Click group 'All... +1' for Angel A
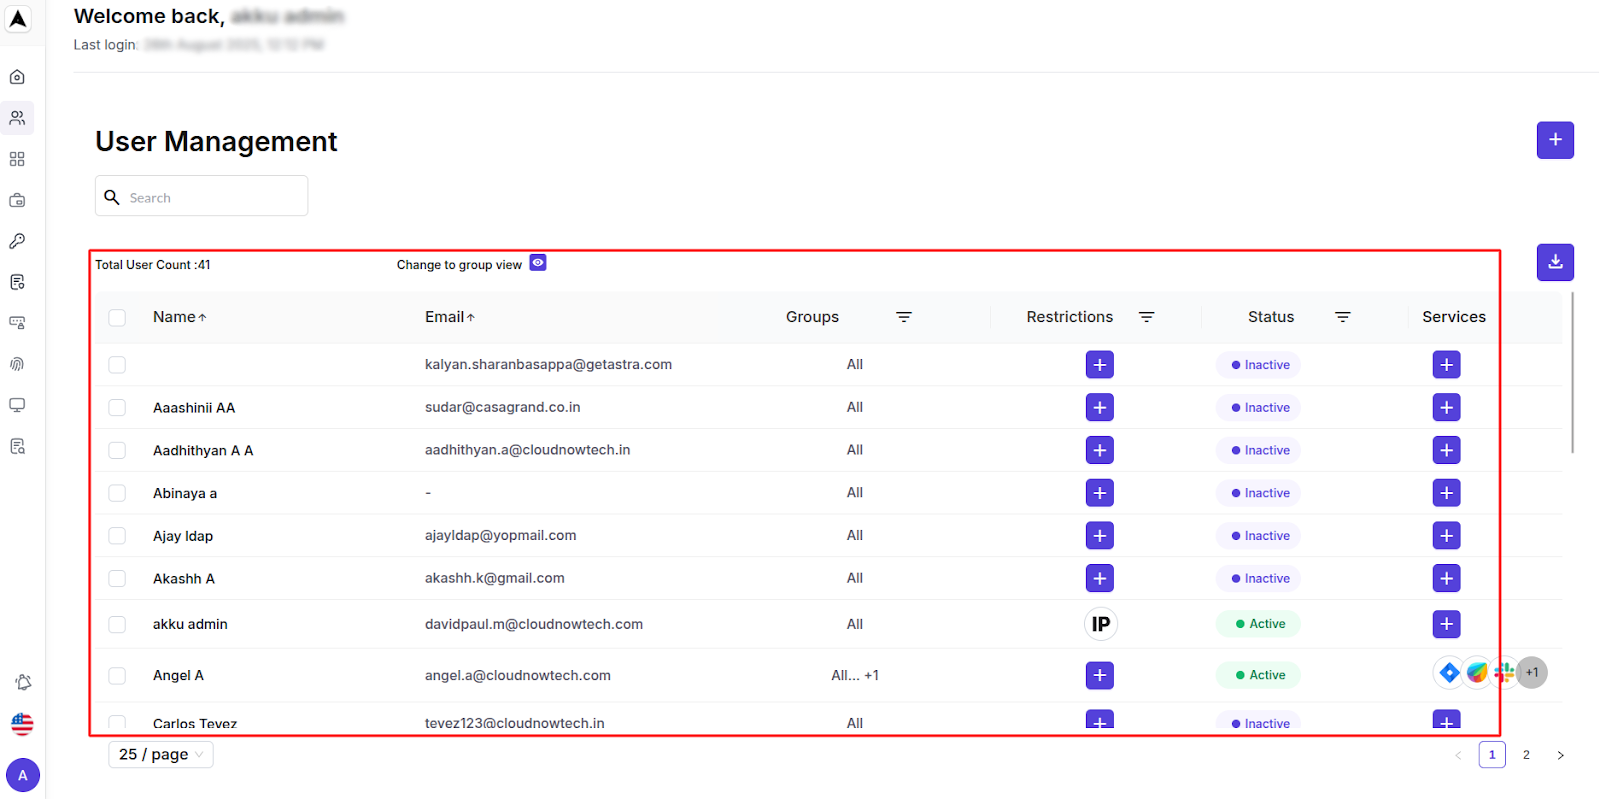1600x799 pixels. (x=855, y=676)
